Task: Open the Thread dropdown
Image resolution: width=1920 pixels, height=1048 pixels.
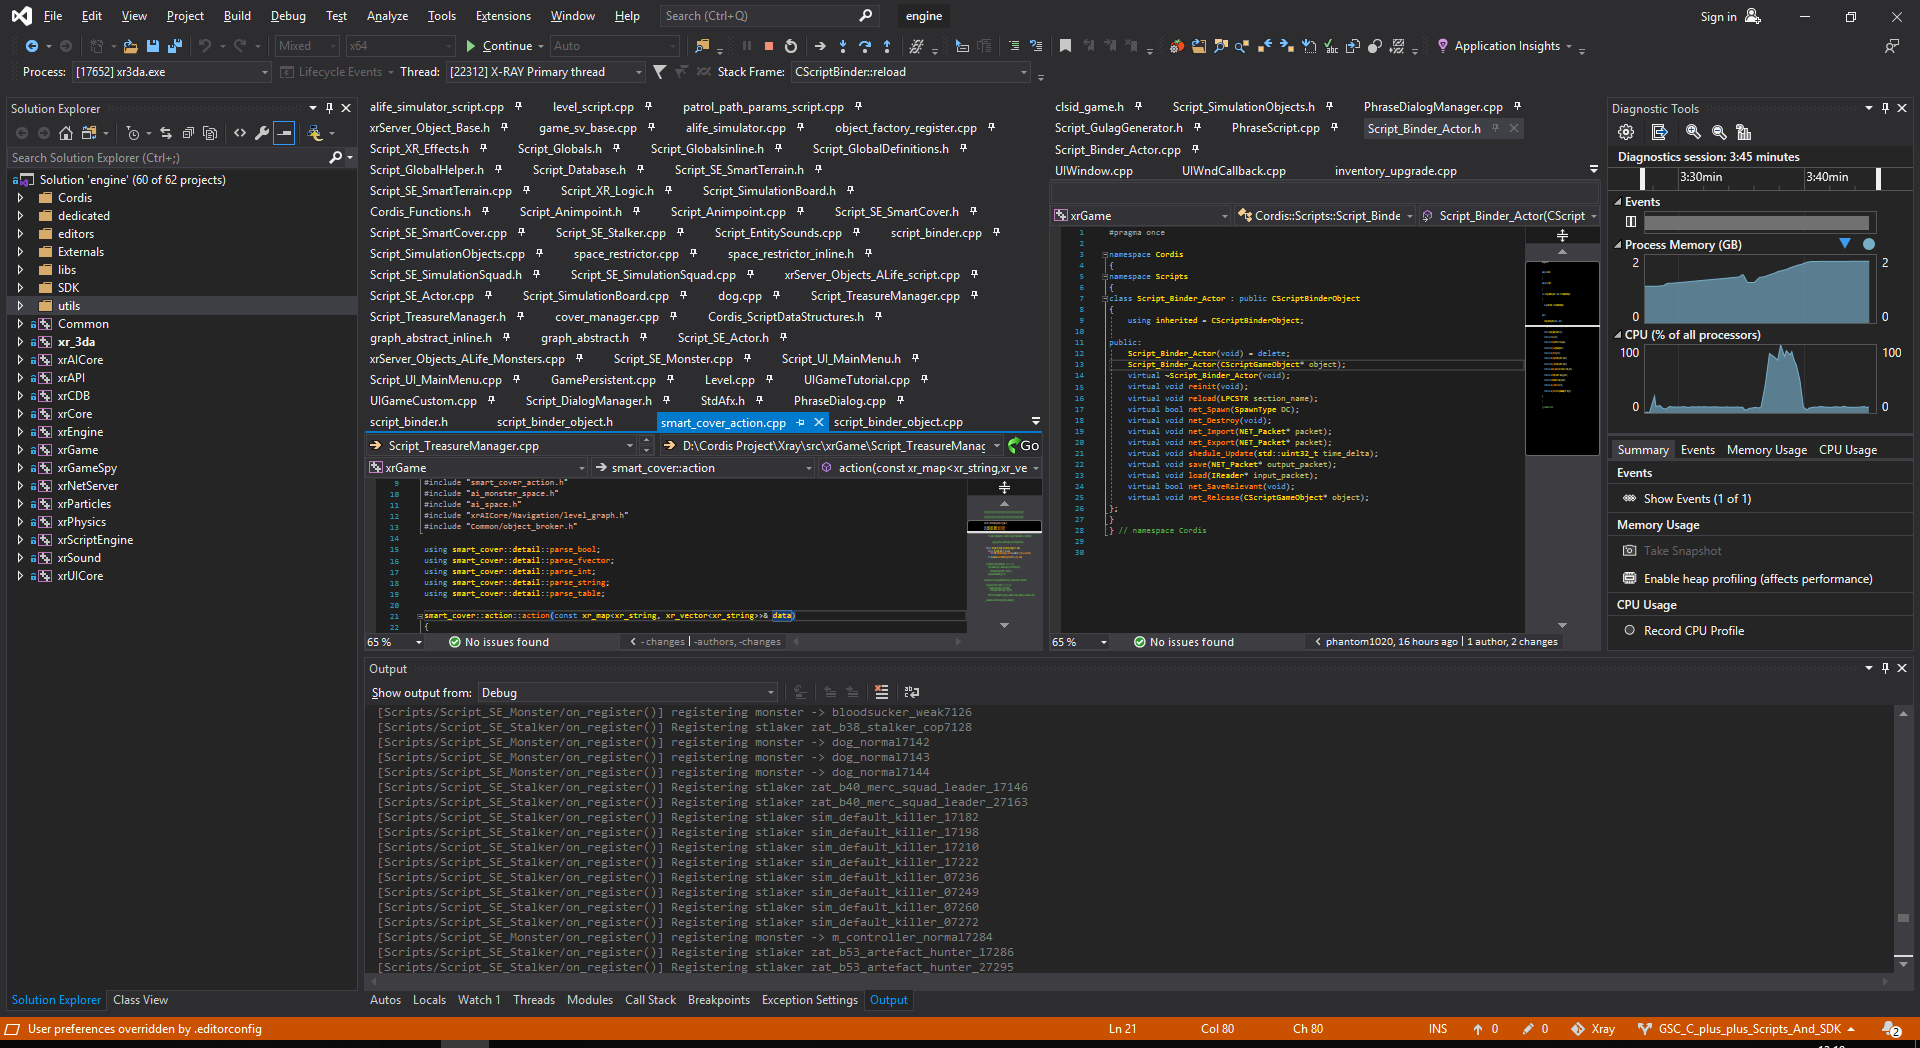Action: click(x=545, y=72)
